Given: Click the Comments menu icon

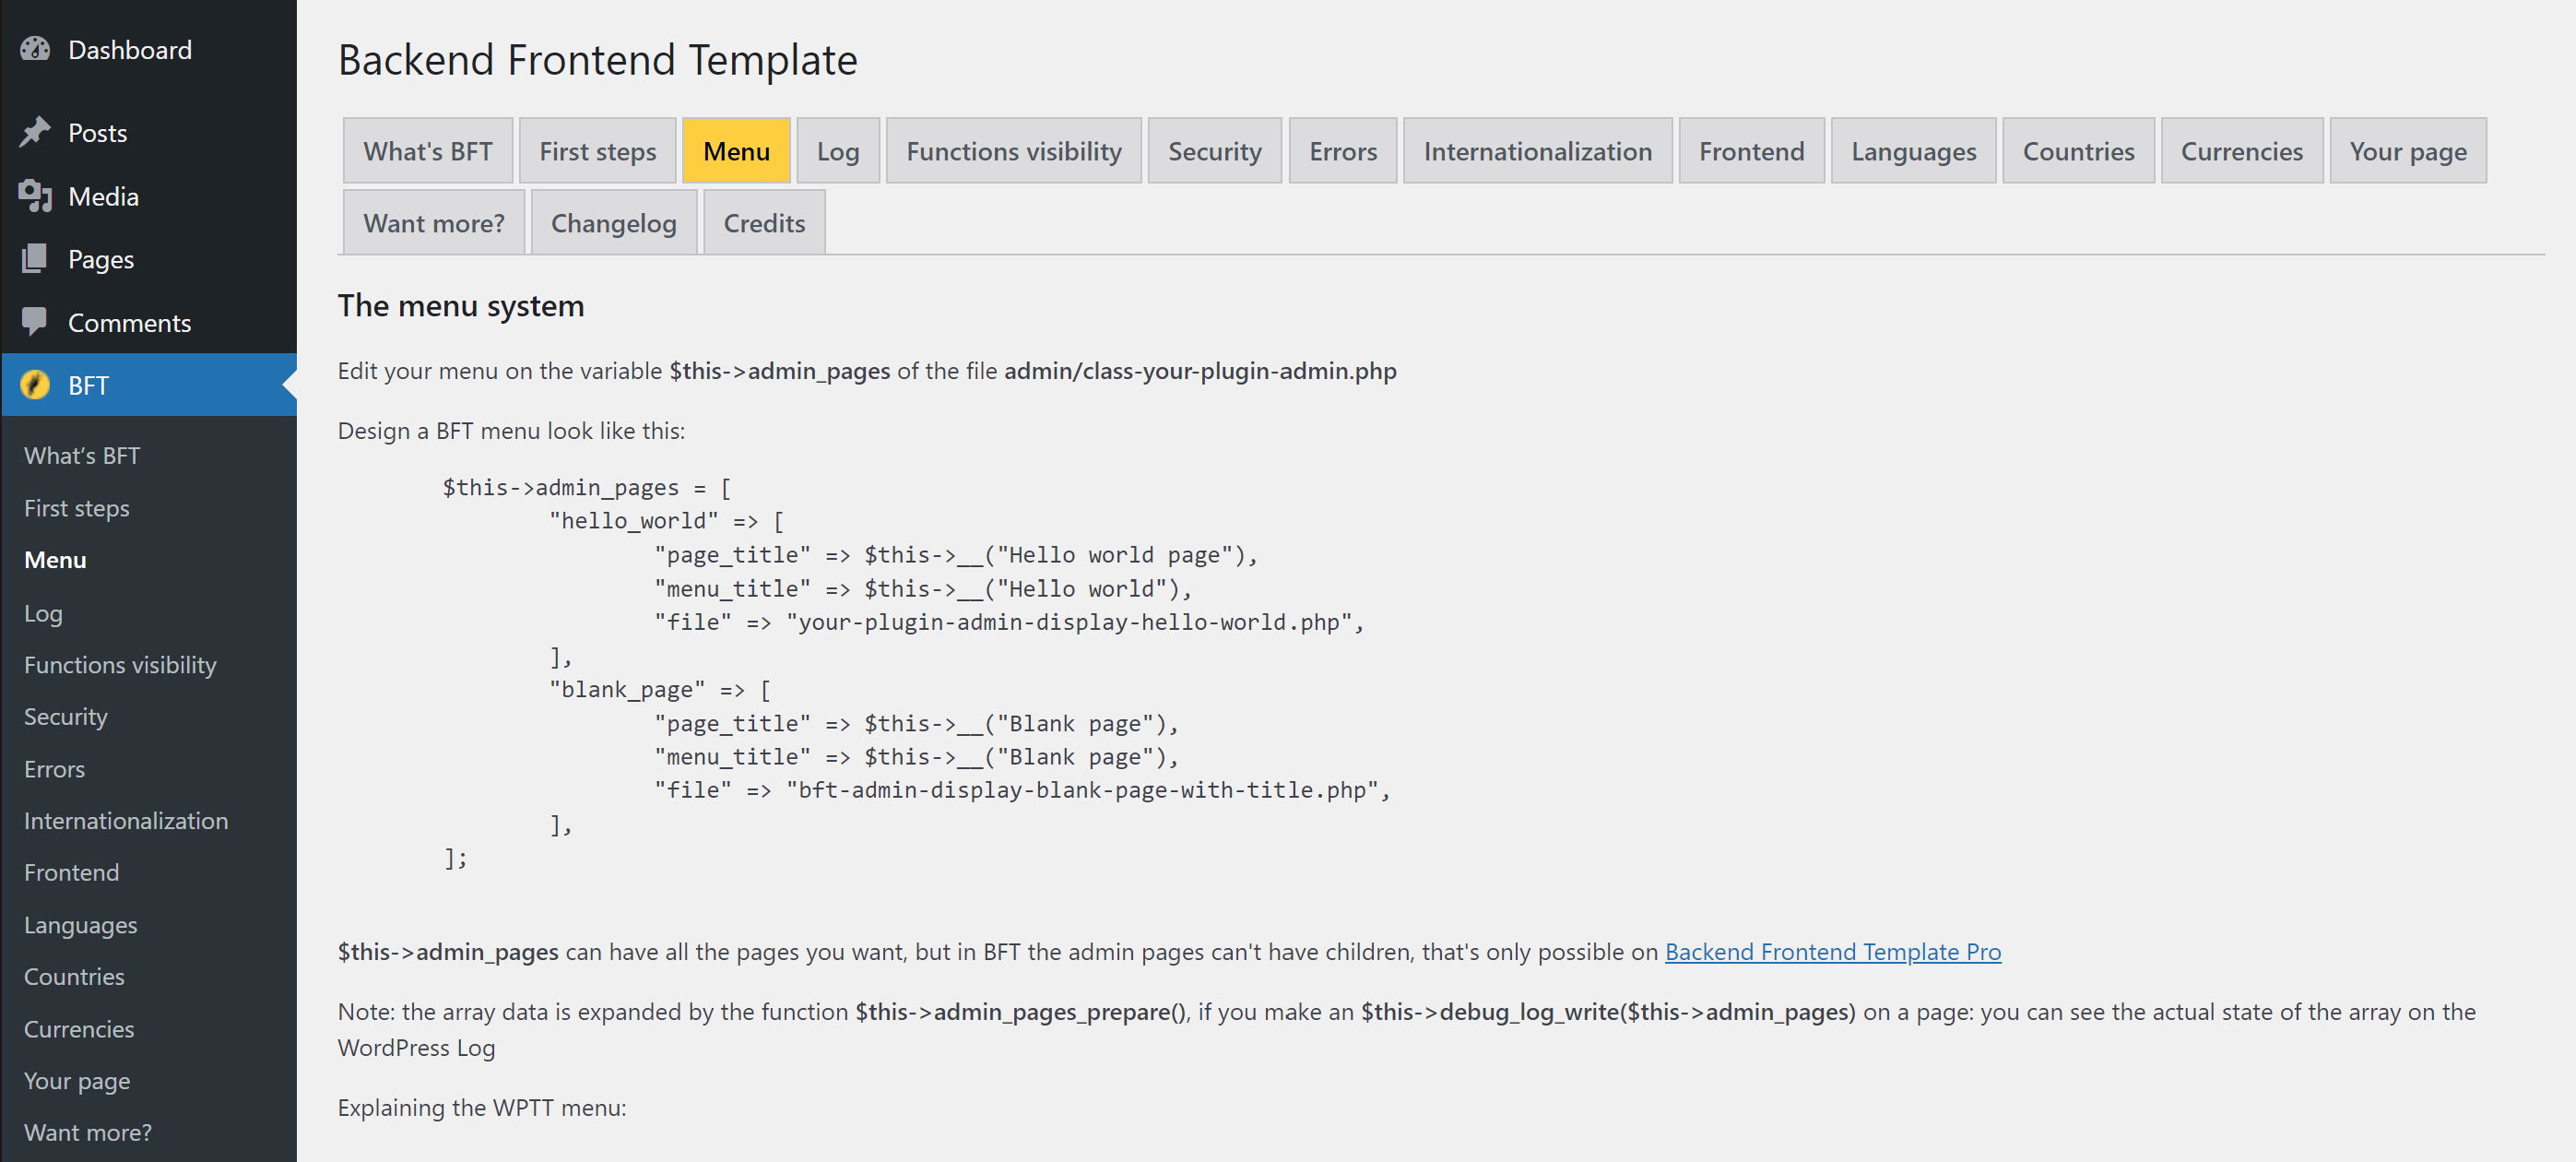Looking at the screenshot, I should tap(33, 322).
